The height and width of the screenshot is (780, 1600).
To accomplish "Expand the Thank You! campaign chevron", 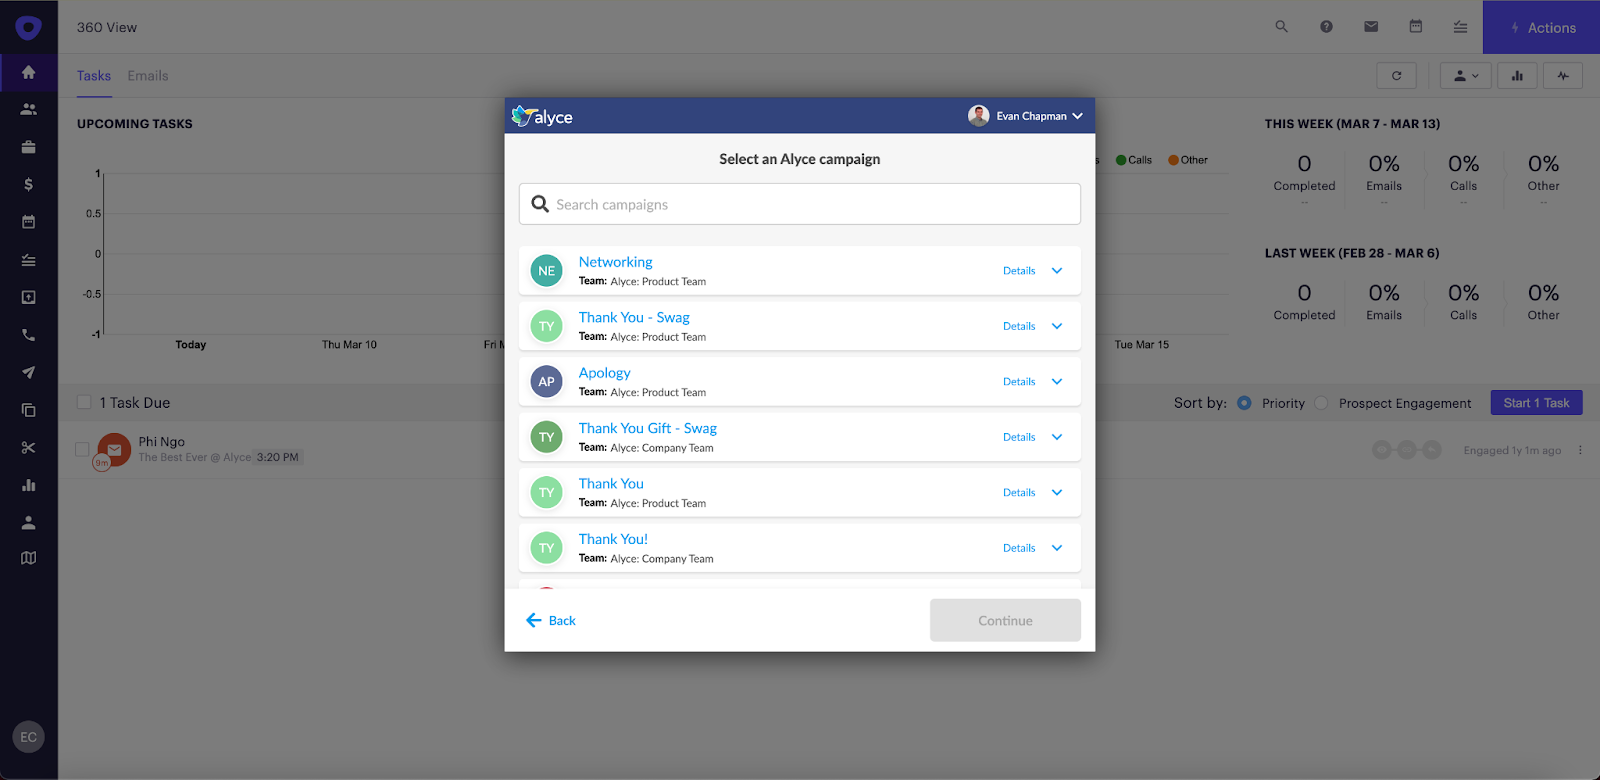I will click(1057, 548).
